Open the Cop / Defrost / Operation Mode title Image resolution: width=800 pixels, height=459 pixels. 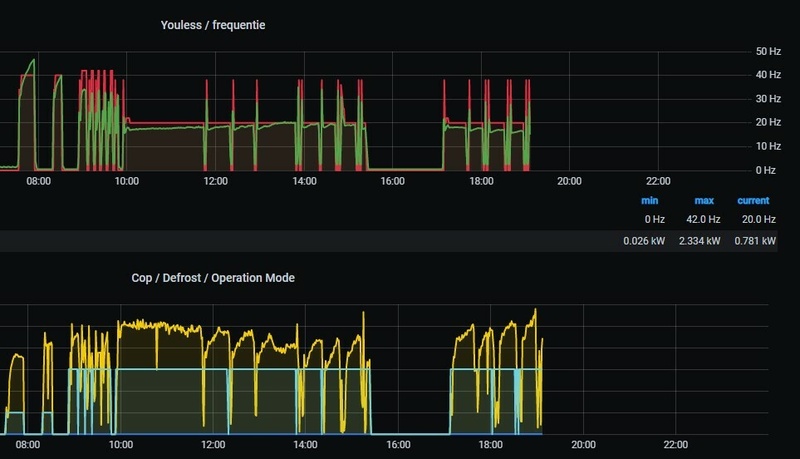213,278
